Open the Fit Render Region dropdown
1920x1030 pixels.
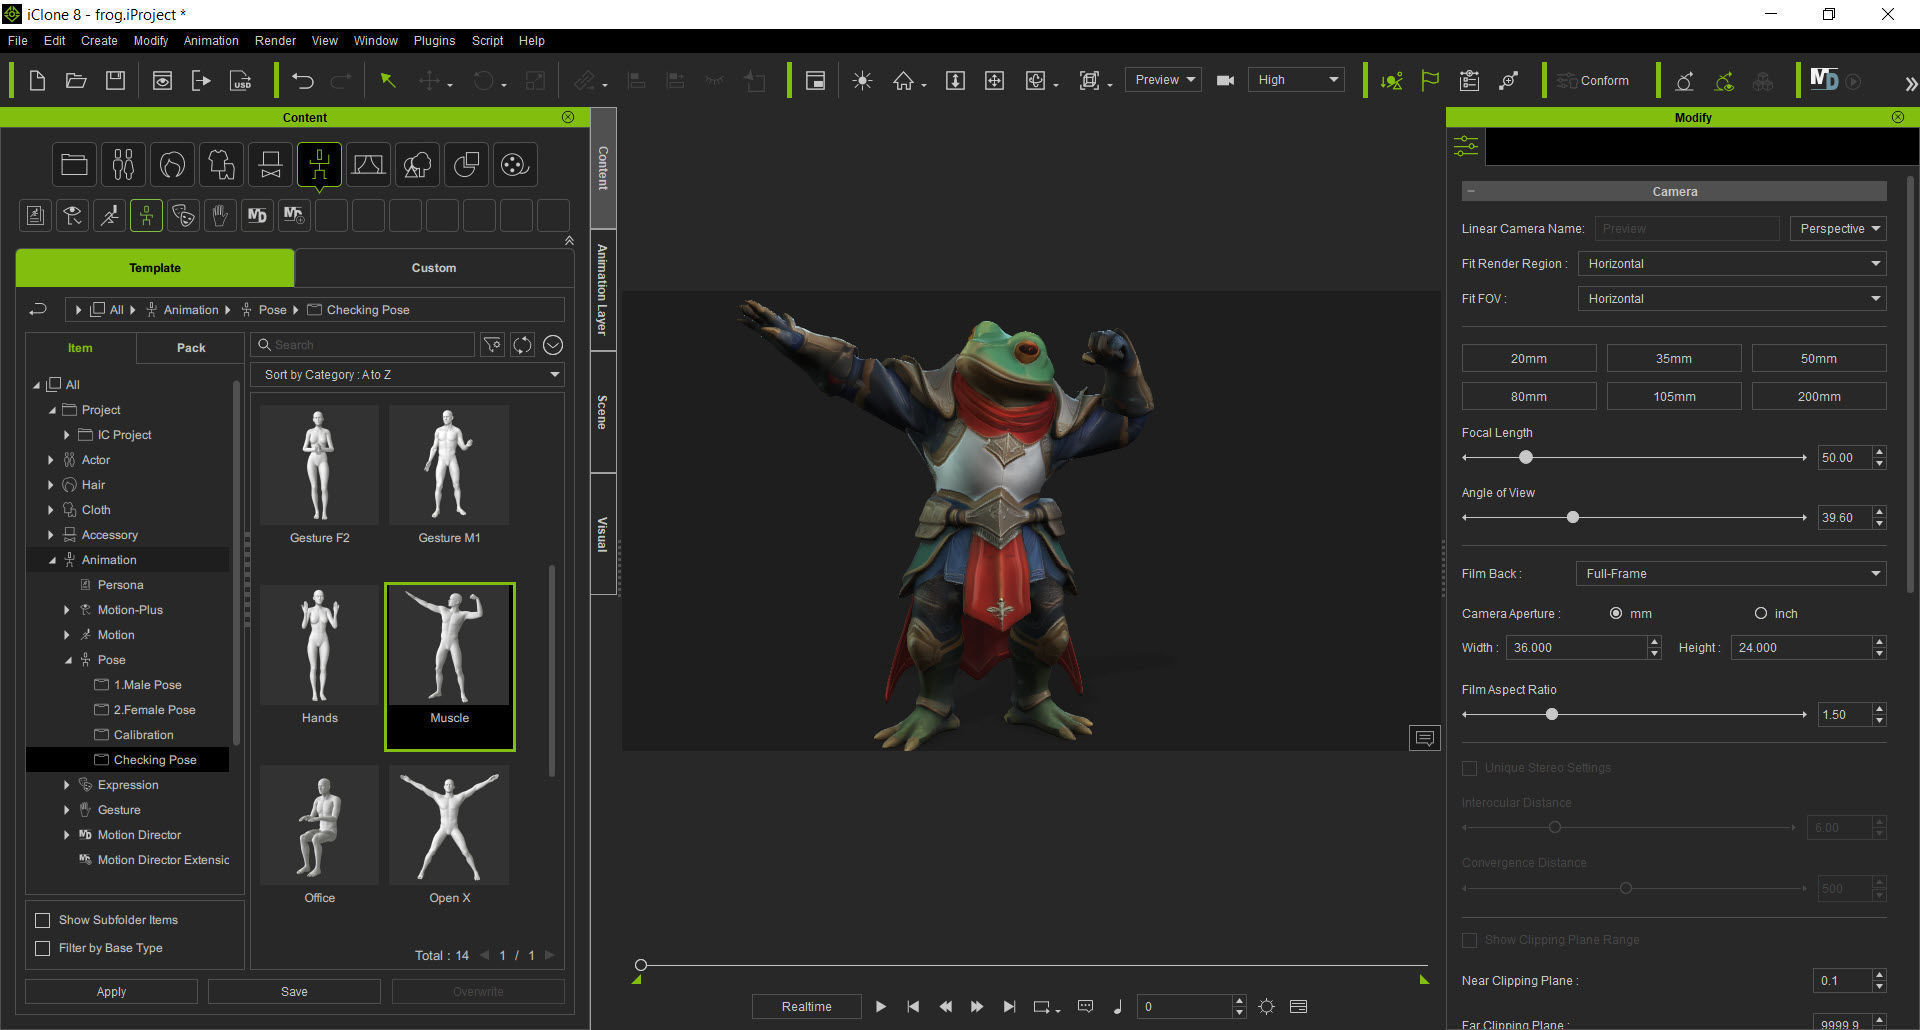click(1732, 264)
